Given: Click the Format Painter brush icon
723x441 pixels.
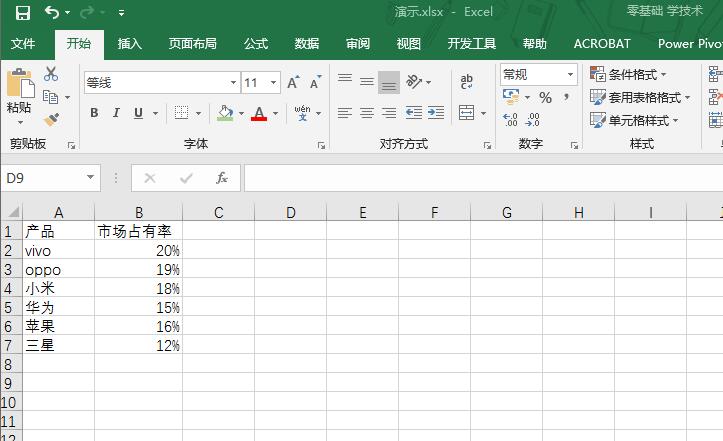Looking at the screenshot, I should 51,120.
